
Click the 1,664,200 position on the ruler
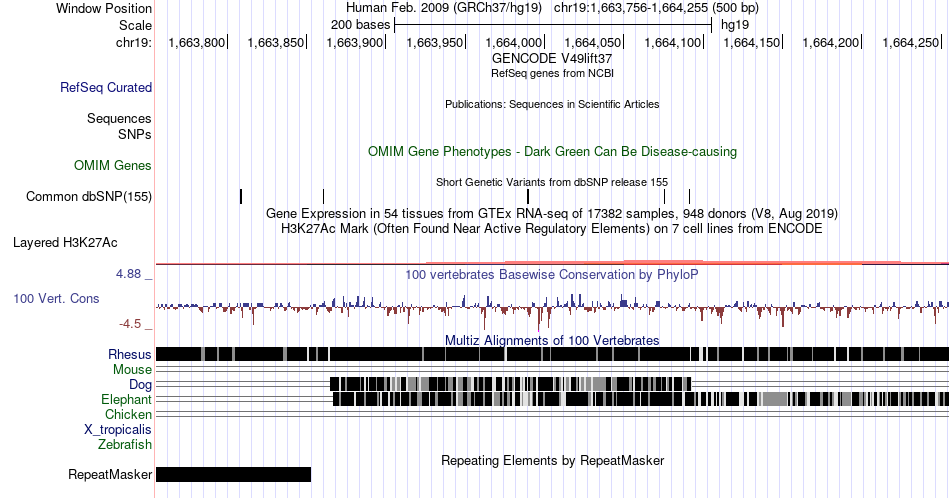coord(831,42)
